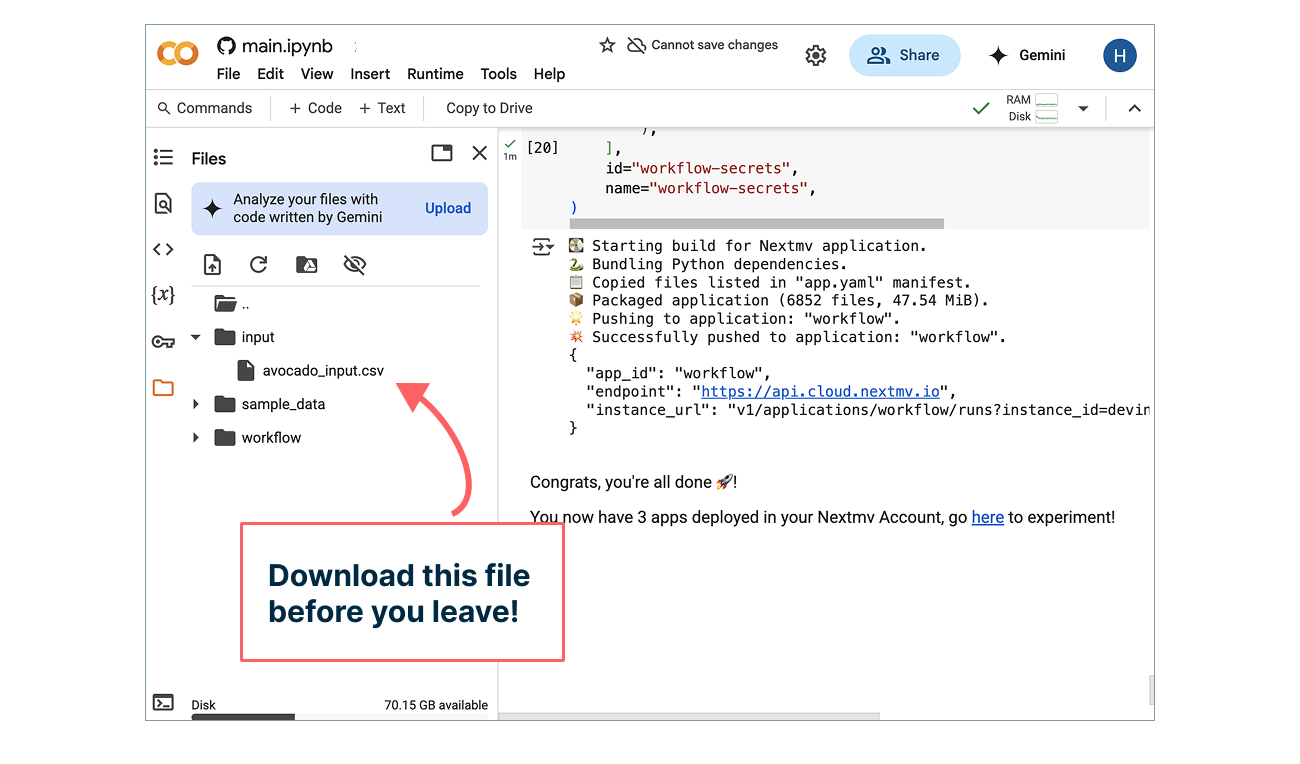Open the View menu
1300x764 pixels.
317,74
